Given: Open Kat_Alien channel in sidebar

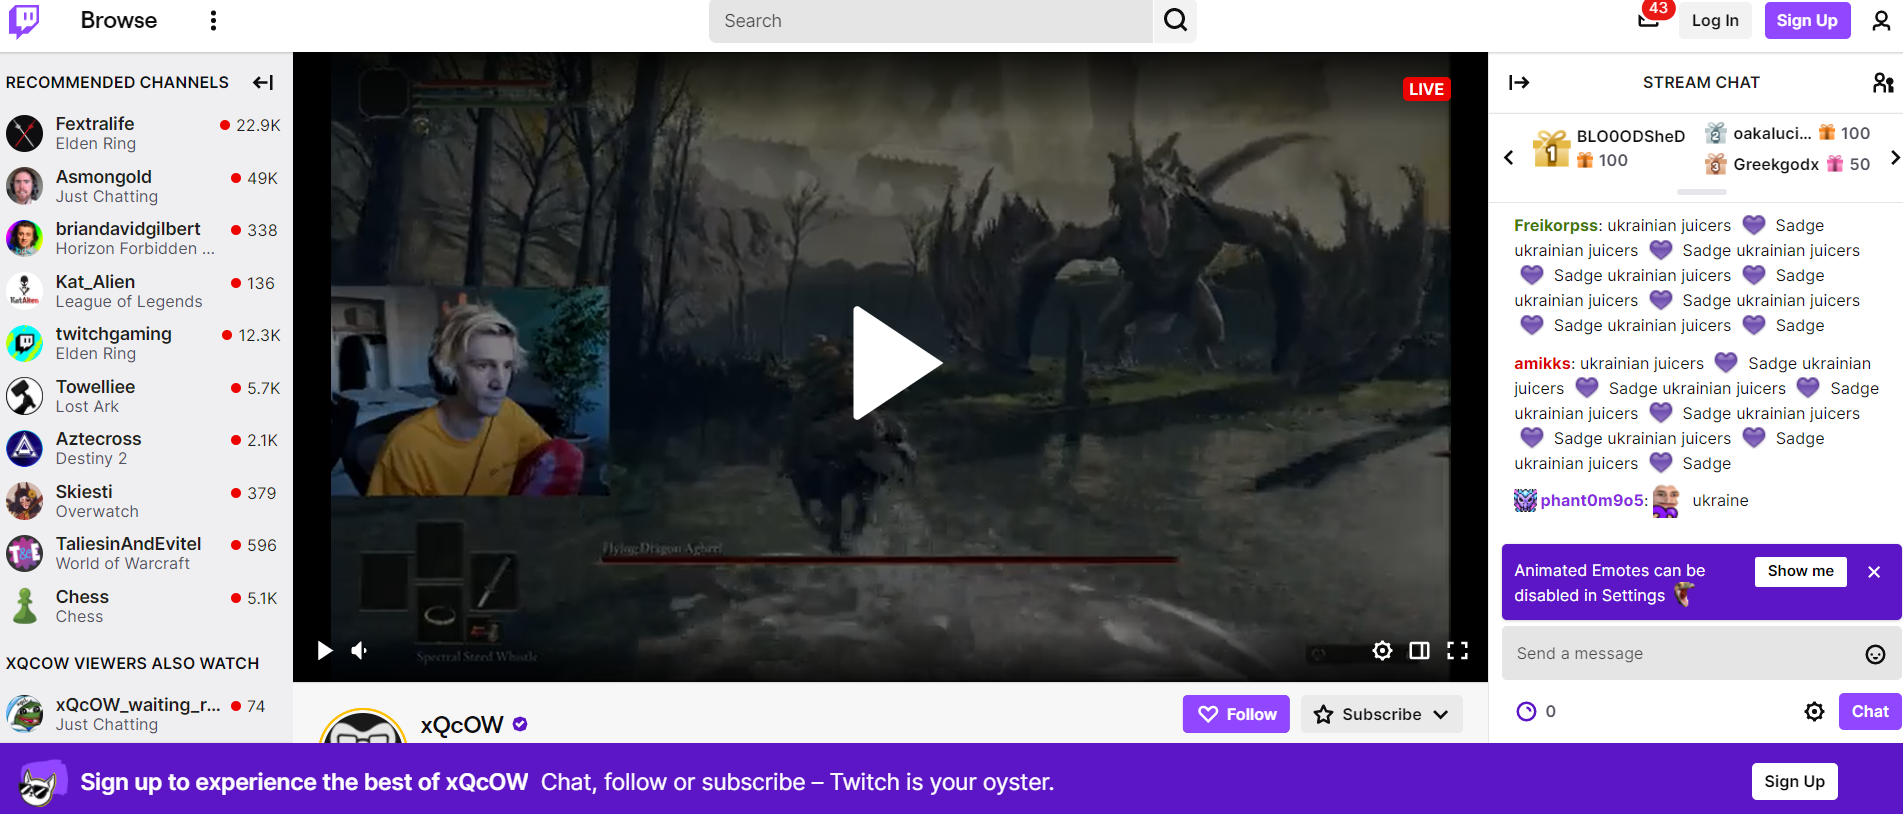Looking at the screenshot, I should click(146, 291).
